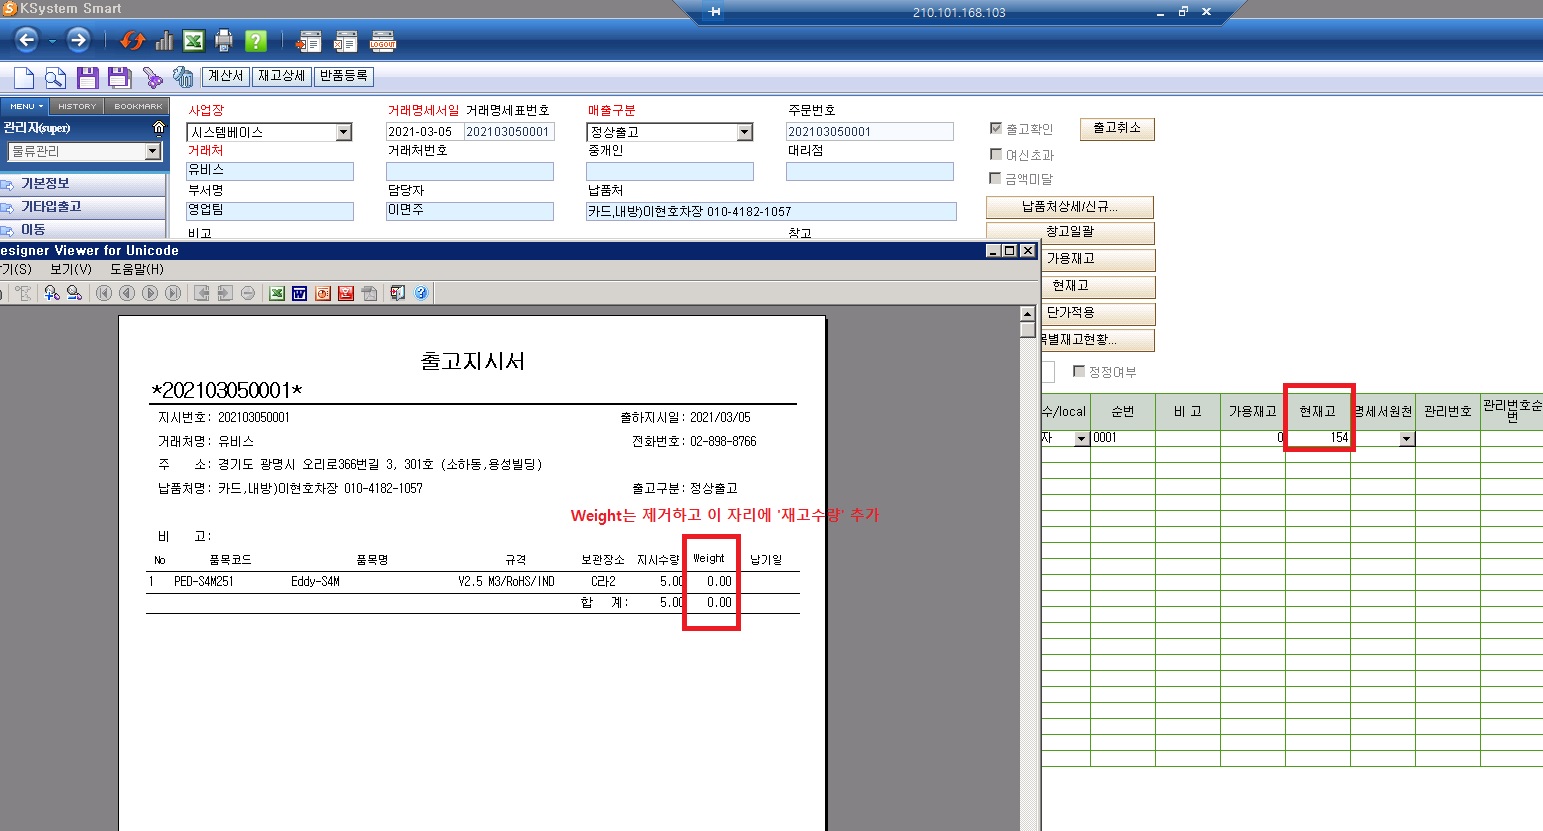This screenshot has width=1543, height=831.
Task: Export report to Word in viewer toolbar
Action: click(x=299, y=293)
